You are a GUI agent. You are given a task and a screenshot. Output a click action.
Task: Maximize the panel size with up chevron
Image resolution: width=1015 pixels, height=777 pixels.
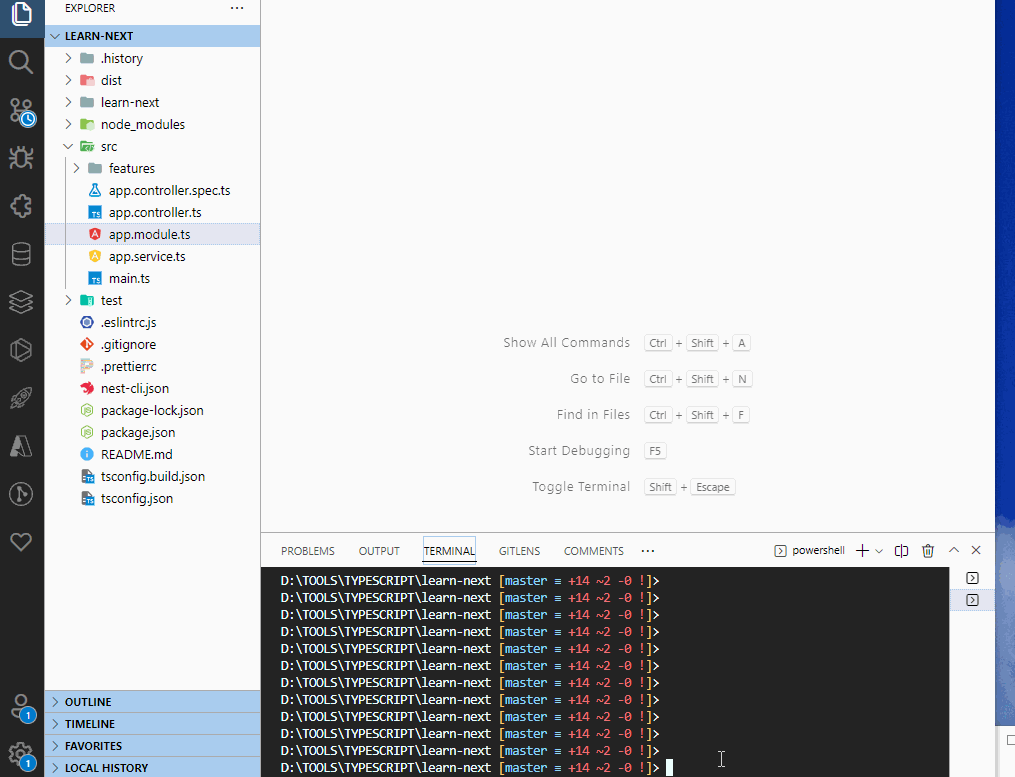(954, 550)
